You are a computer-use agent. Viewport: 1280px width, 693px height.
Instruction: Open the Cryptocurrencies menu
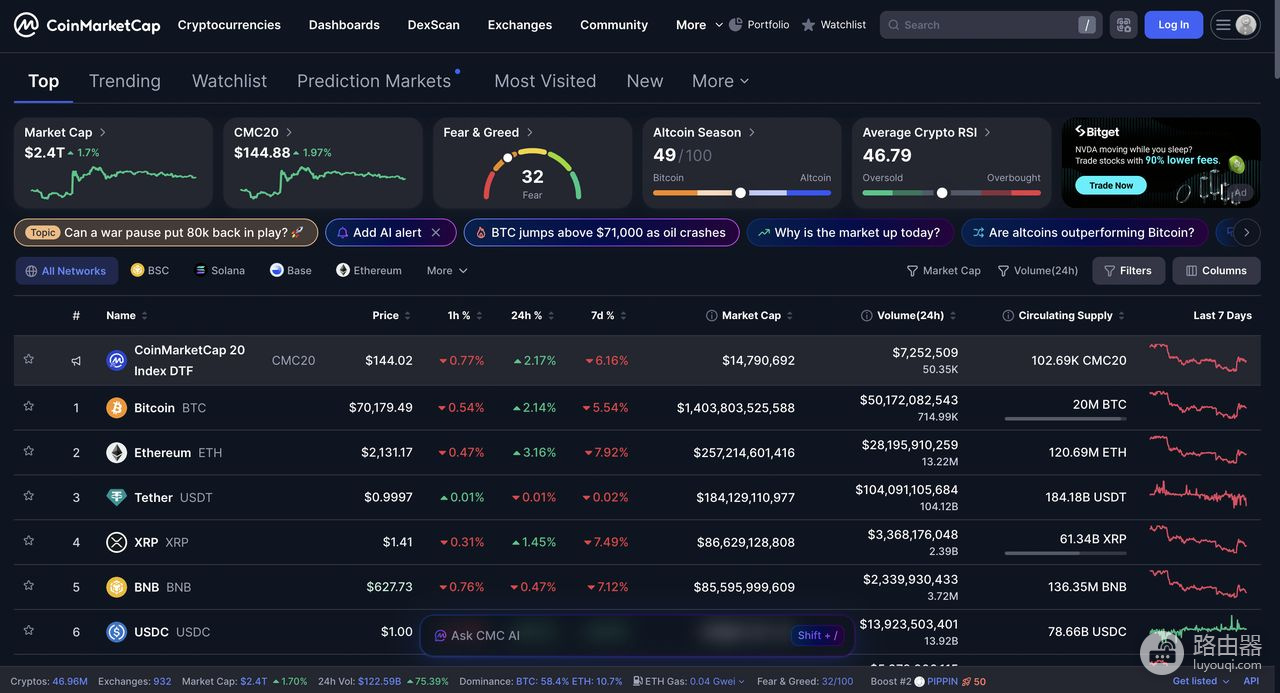229,25
